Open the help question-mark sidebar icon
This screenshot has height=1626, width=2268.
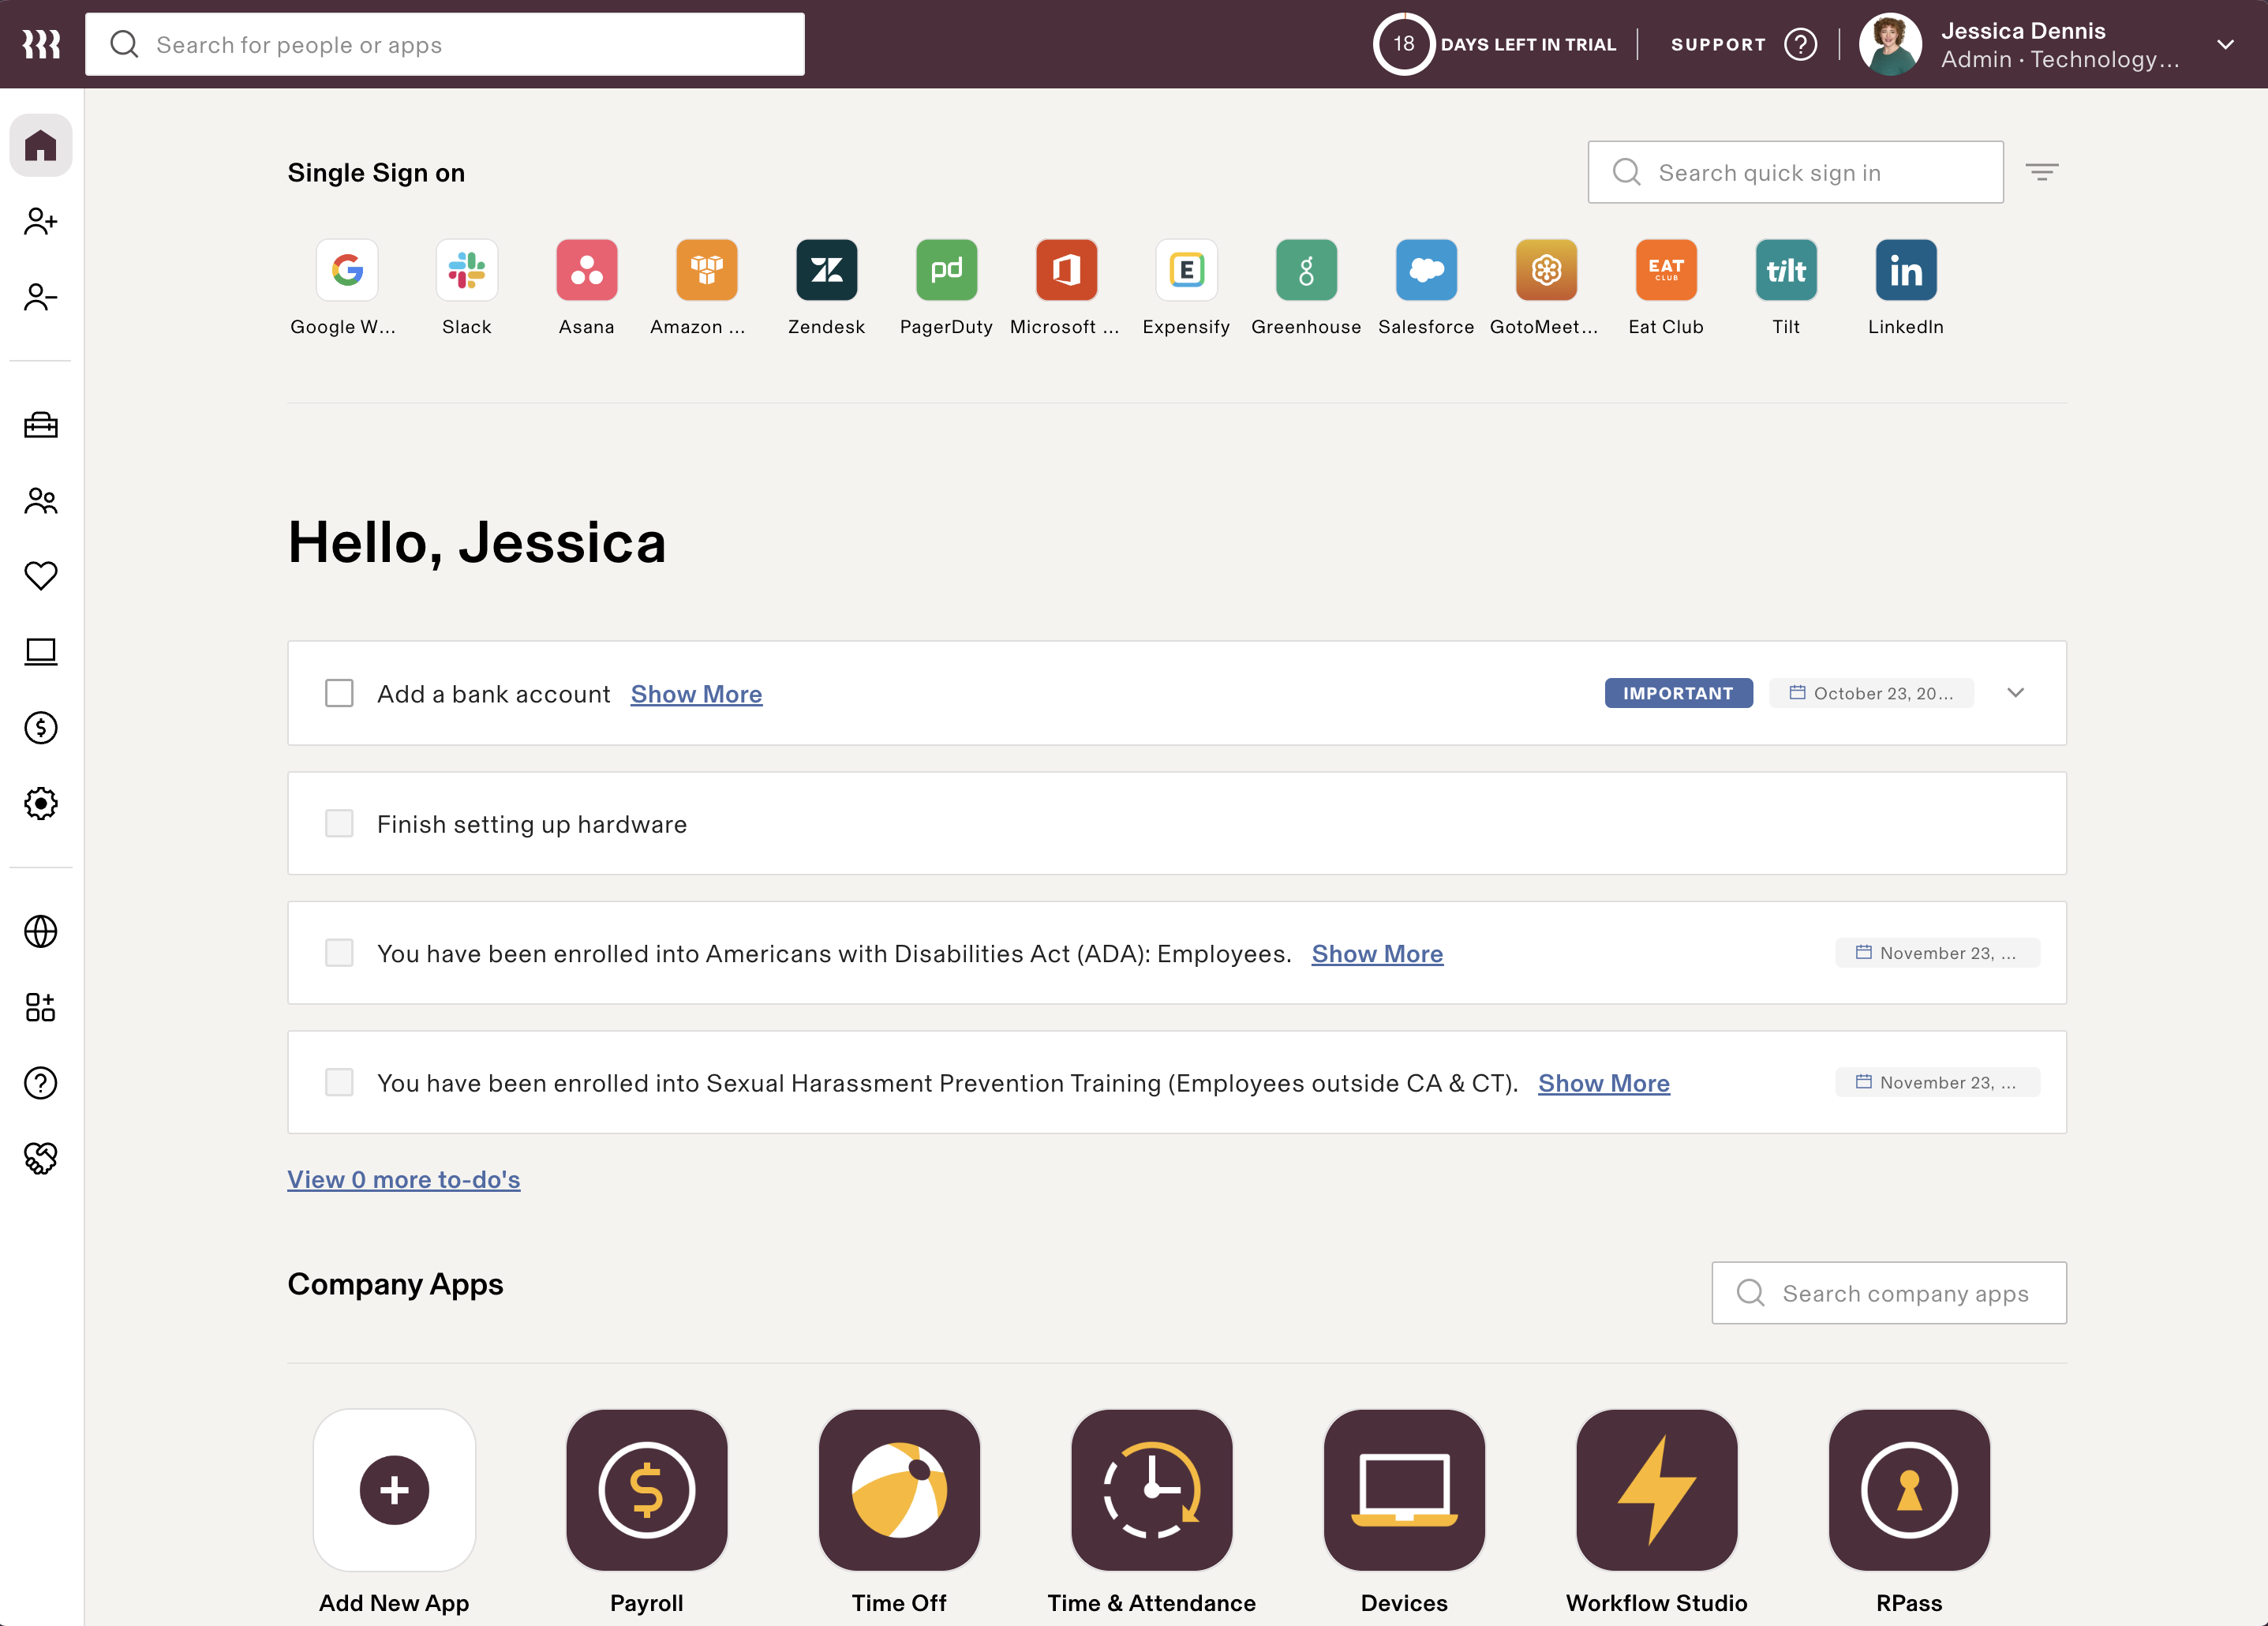[x=41, y=1083]
